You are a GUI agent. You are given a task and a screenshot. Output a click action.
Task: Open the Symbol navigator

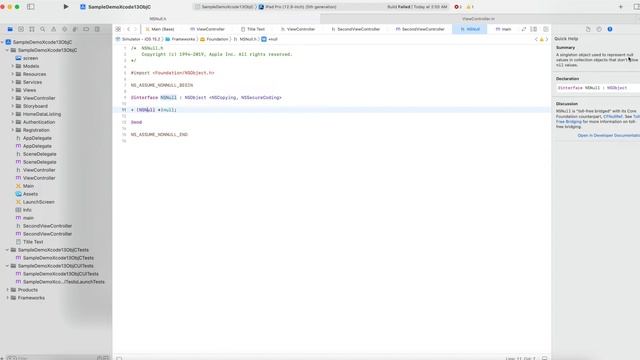point(32,29)
